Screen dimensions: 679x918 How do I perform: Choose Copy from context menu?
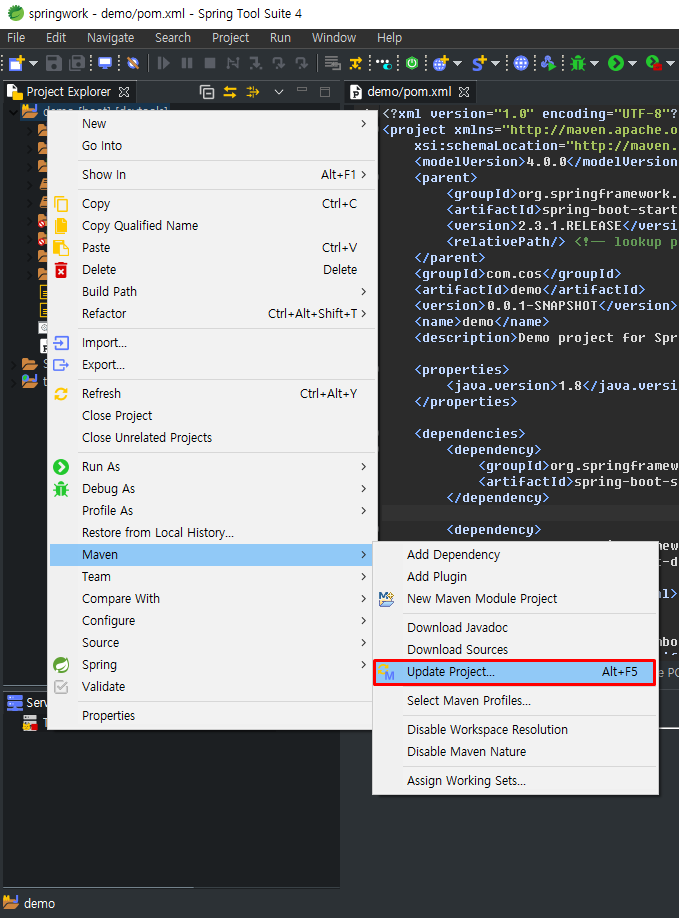coord(212,204)
